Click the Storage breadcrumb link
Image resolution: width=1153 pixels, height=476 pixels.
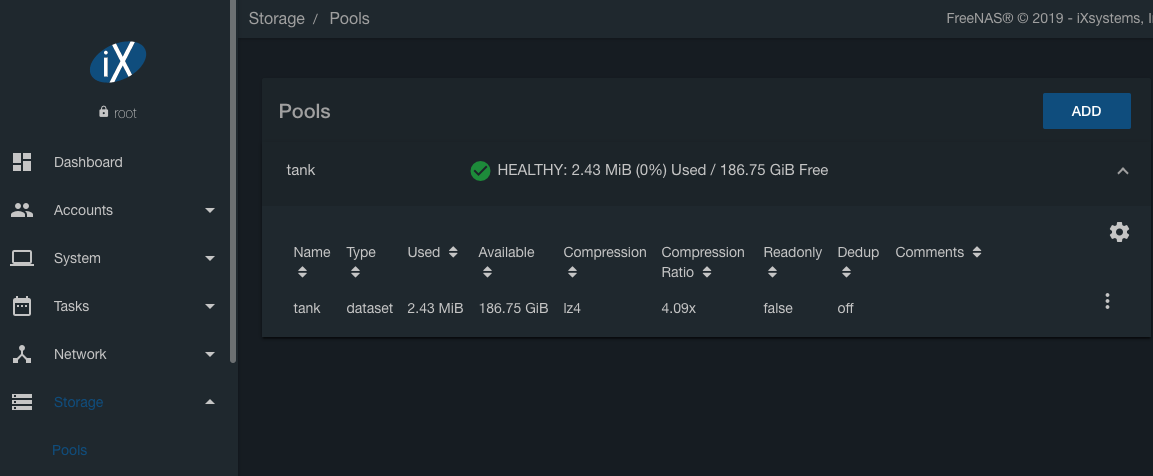(276, 19)
